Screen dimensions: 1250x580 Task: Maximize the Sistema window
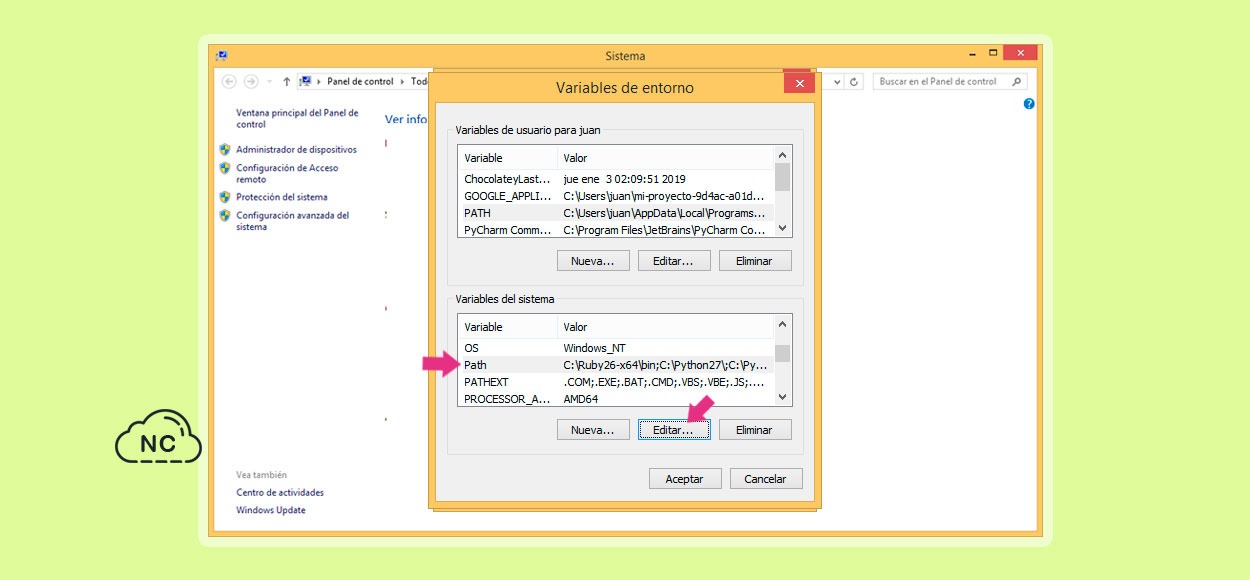click(x=993, y=53)
